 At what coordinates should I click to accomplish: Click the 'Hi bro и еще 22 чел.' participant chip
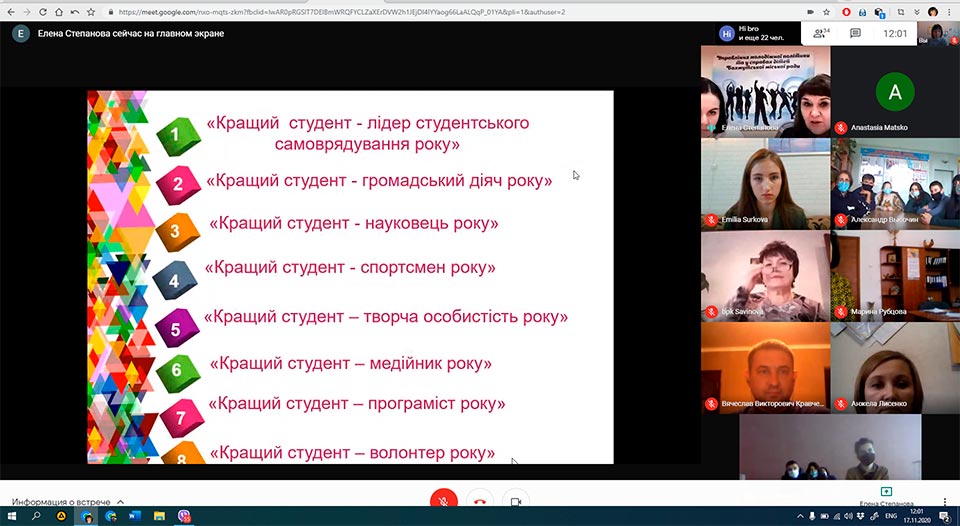[x=758, y=33]
